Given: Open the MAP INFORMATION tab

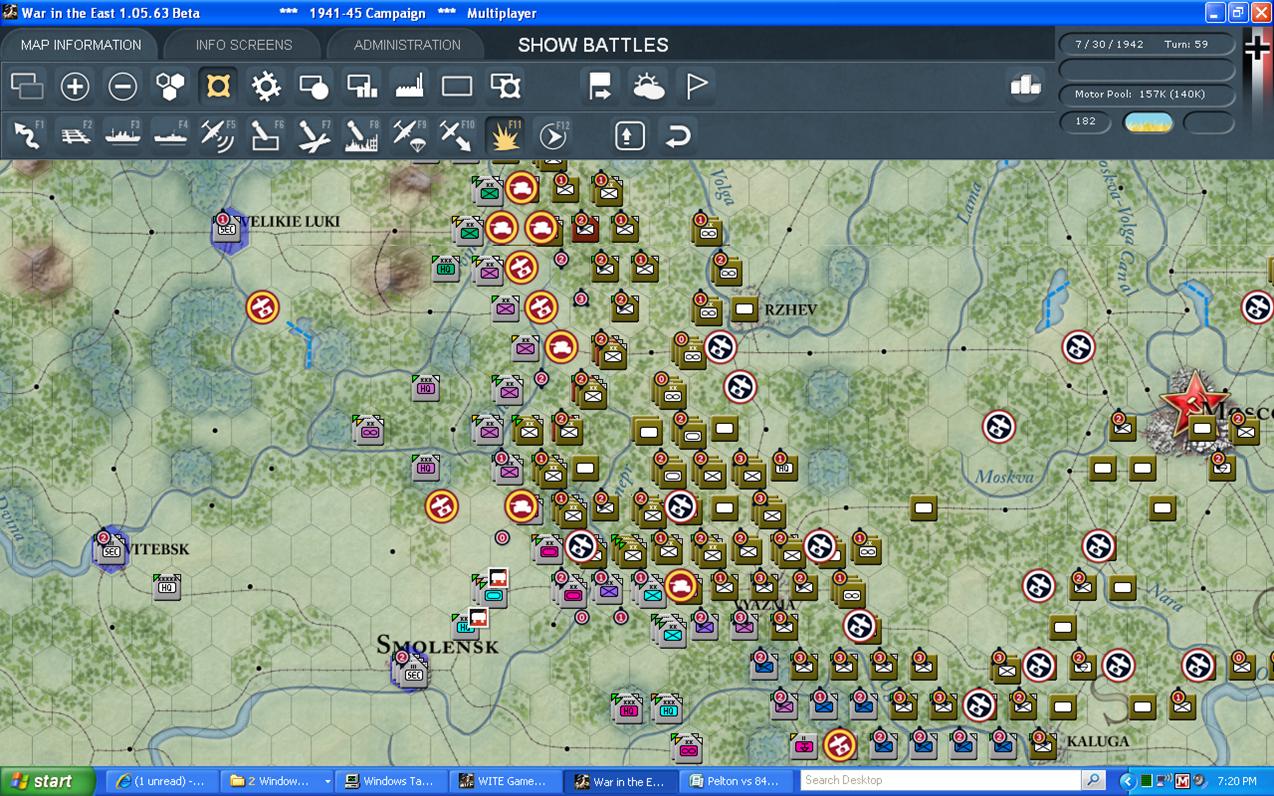Looking at the screenshot, I should (80, 45).
